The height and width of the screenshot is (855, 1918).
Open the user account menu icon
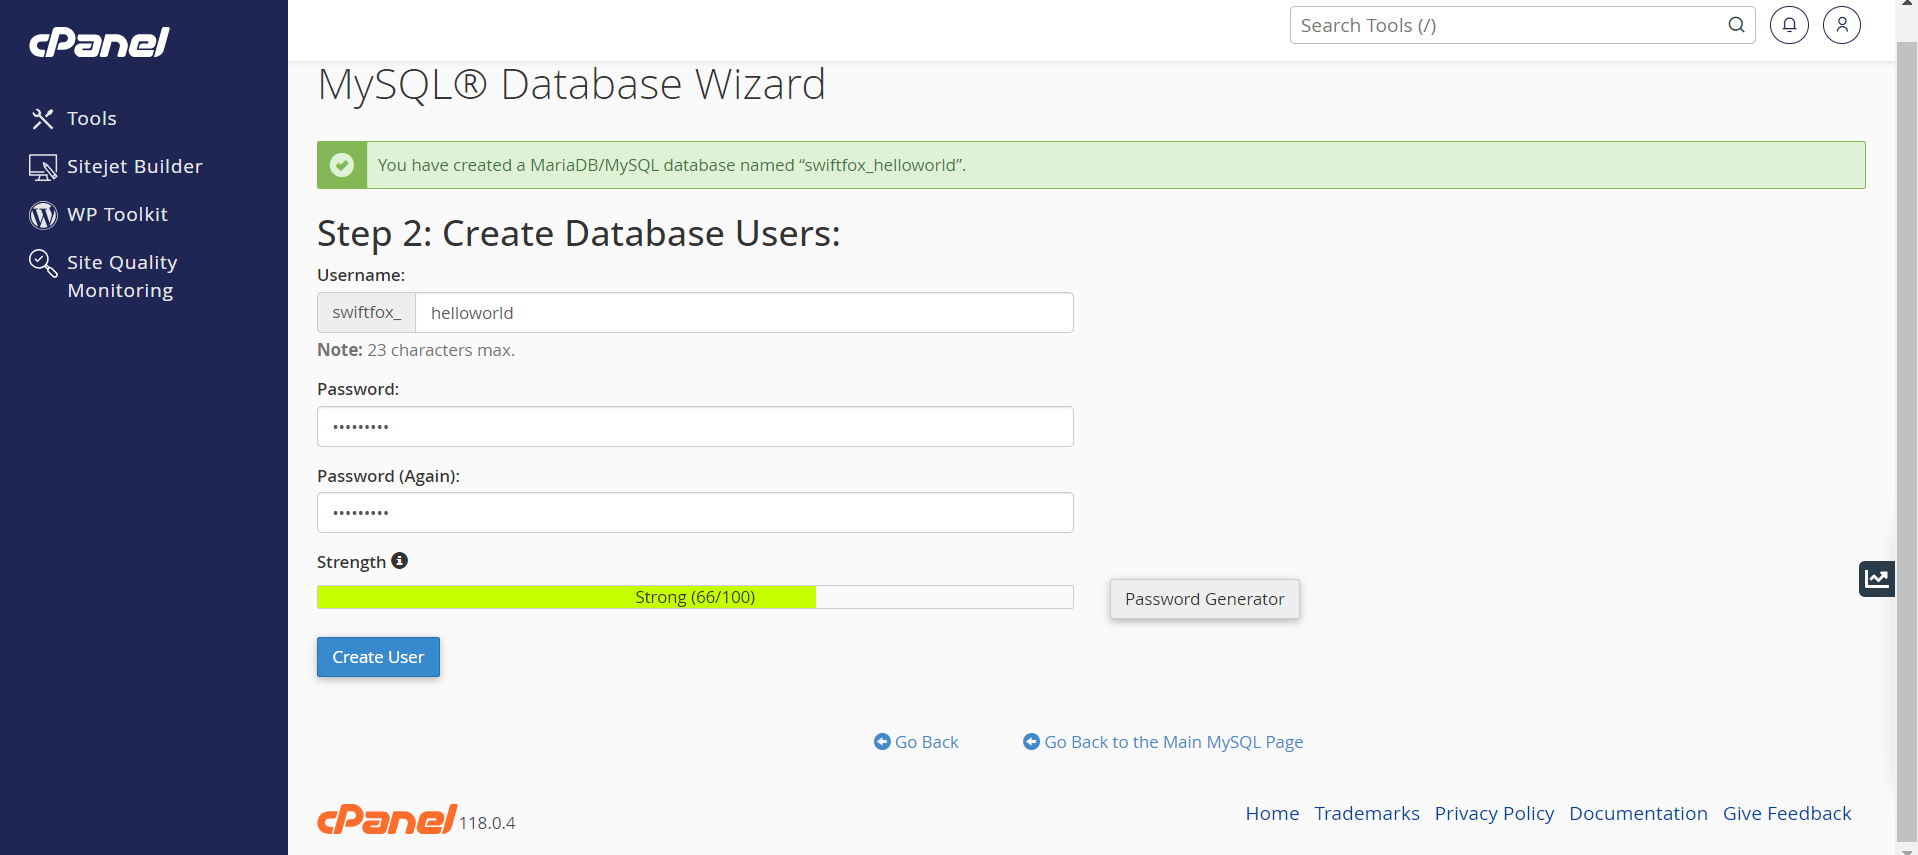[x=1842, y=25]
